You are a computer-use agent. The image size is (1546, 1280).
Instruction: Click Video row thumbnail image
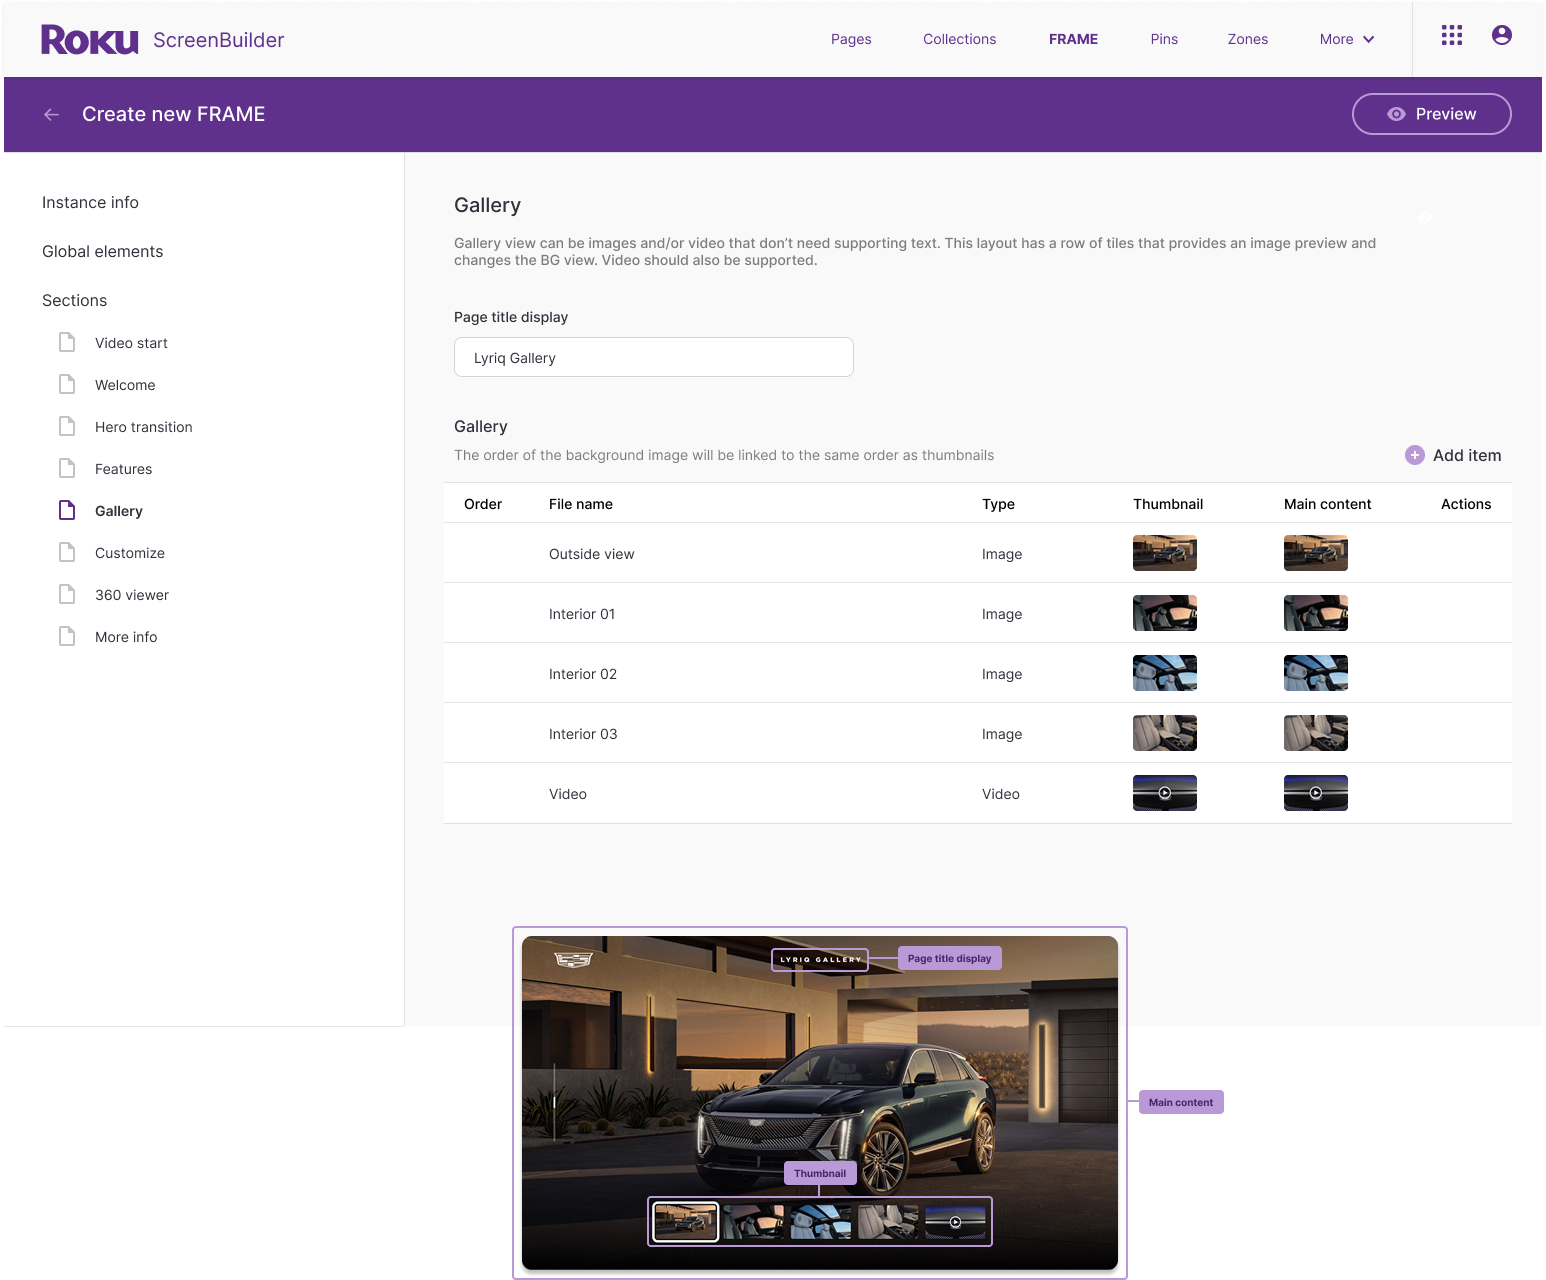pos(1165,793)
